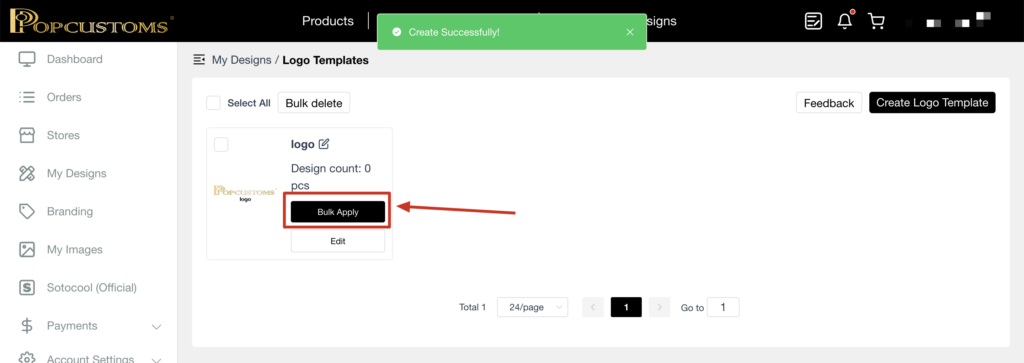This screenshot has width=1024, height=363.
Task: Open the Products menu in top bar
Action: tap(328, 21)
